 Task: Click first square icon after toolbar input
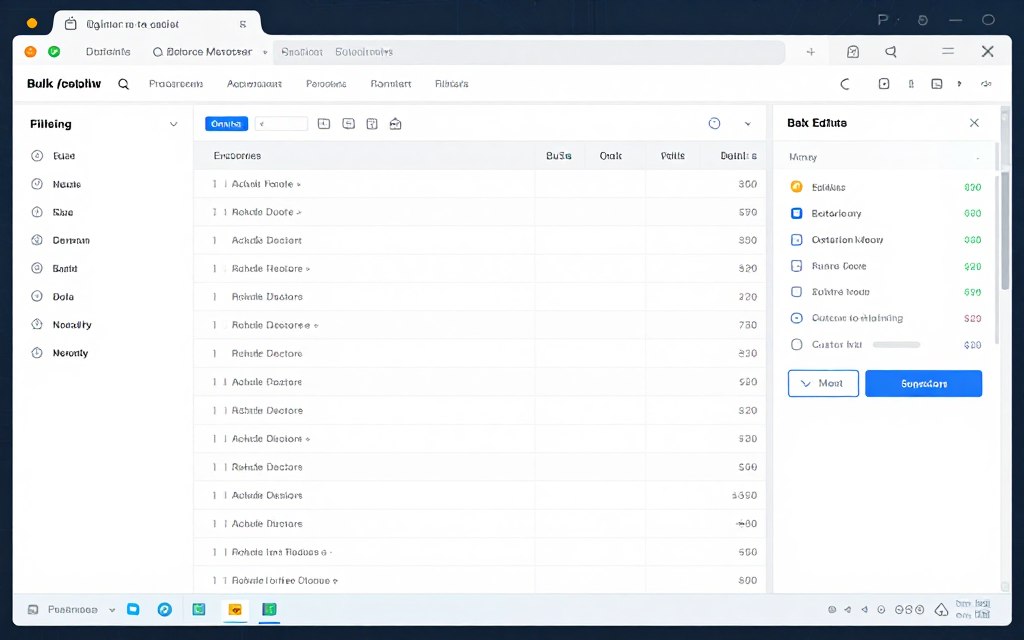click(324, 123)
